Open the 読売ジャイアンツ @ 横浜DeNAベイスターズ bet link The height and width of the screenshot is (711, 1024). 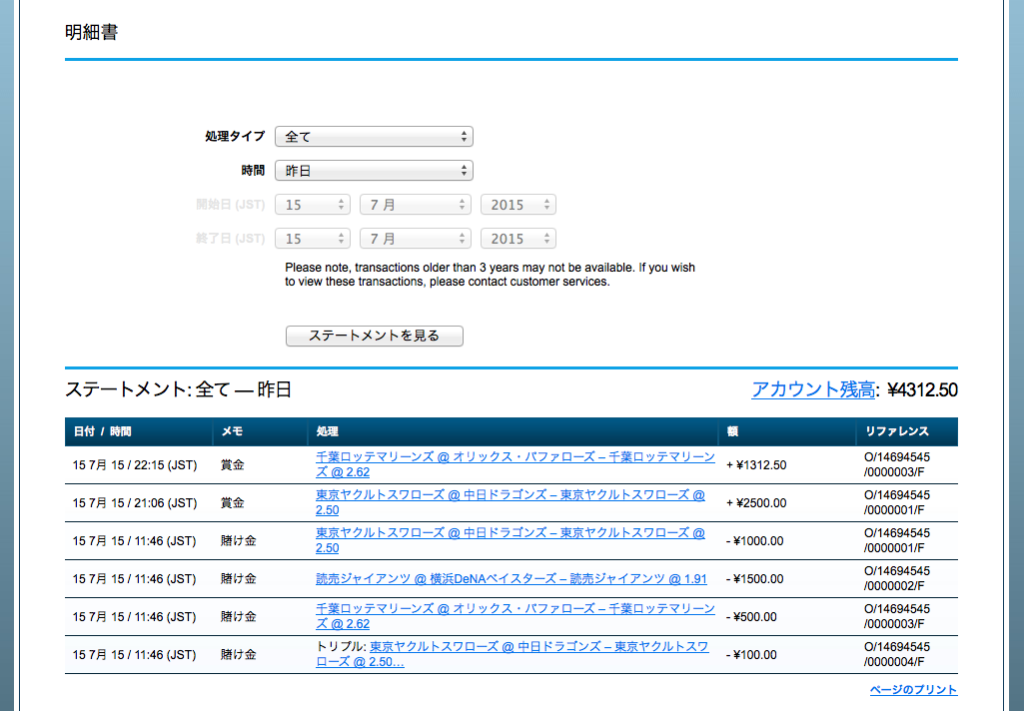[511, 579]
